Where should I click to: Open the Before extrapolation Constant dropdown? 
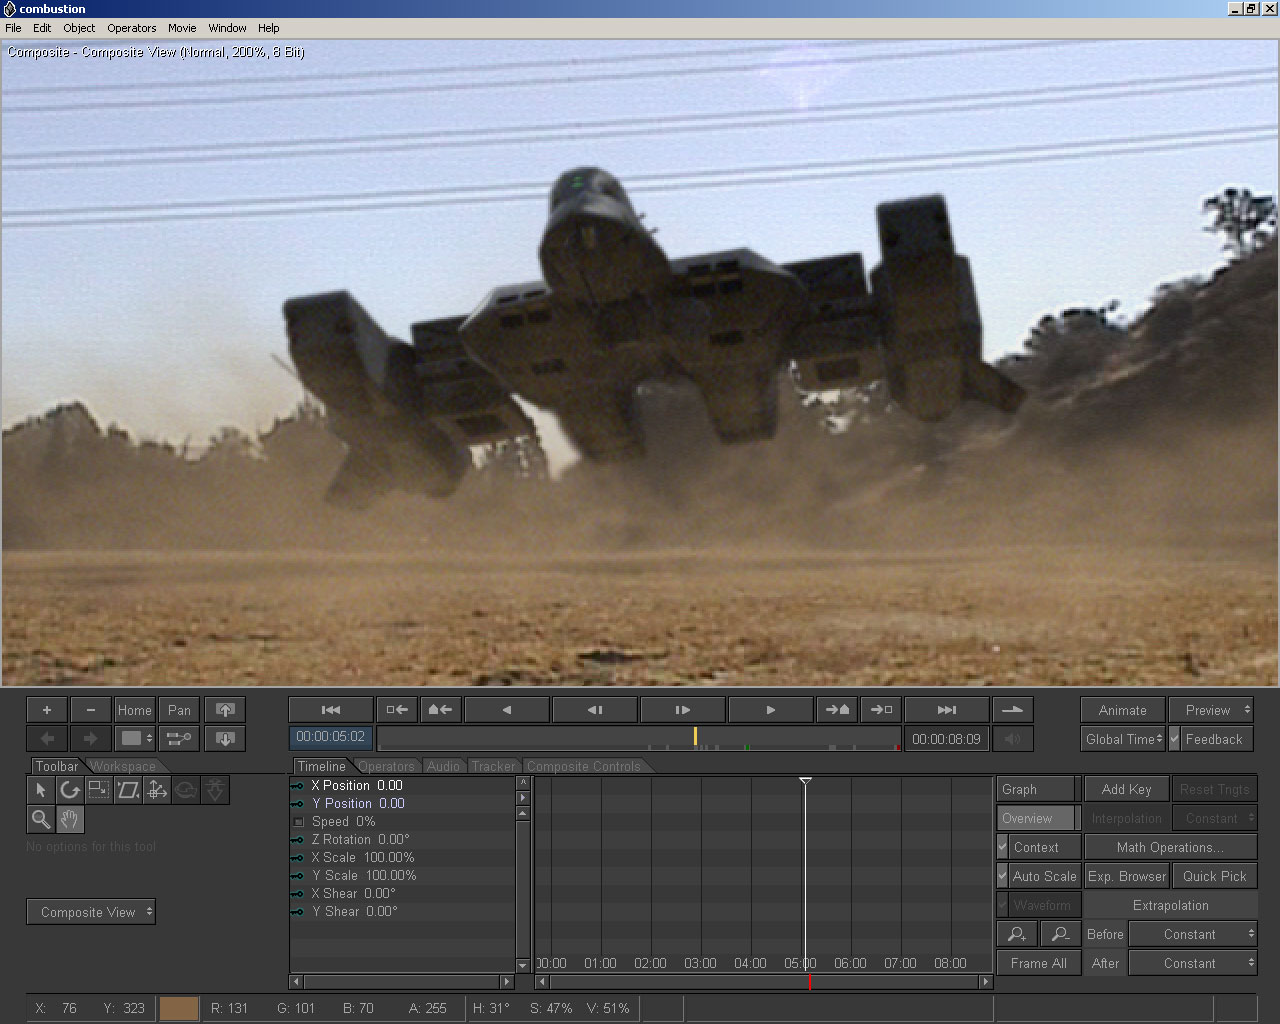pyautogui.click(x=1193, y=934)
